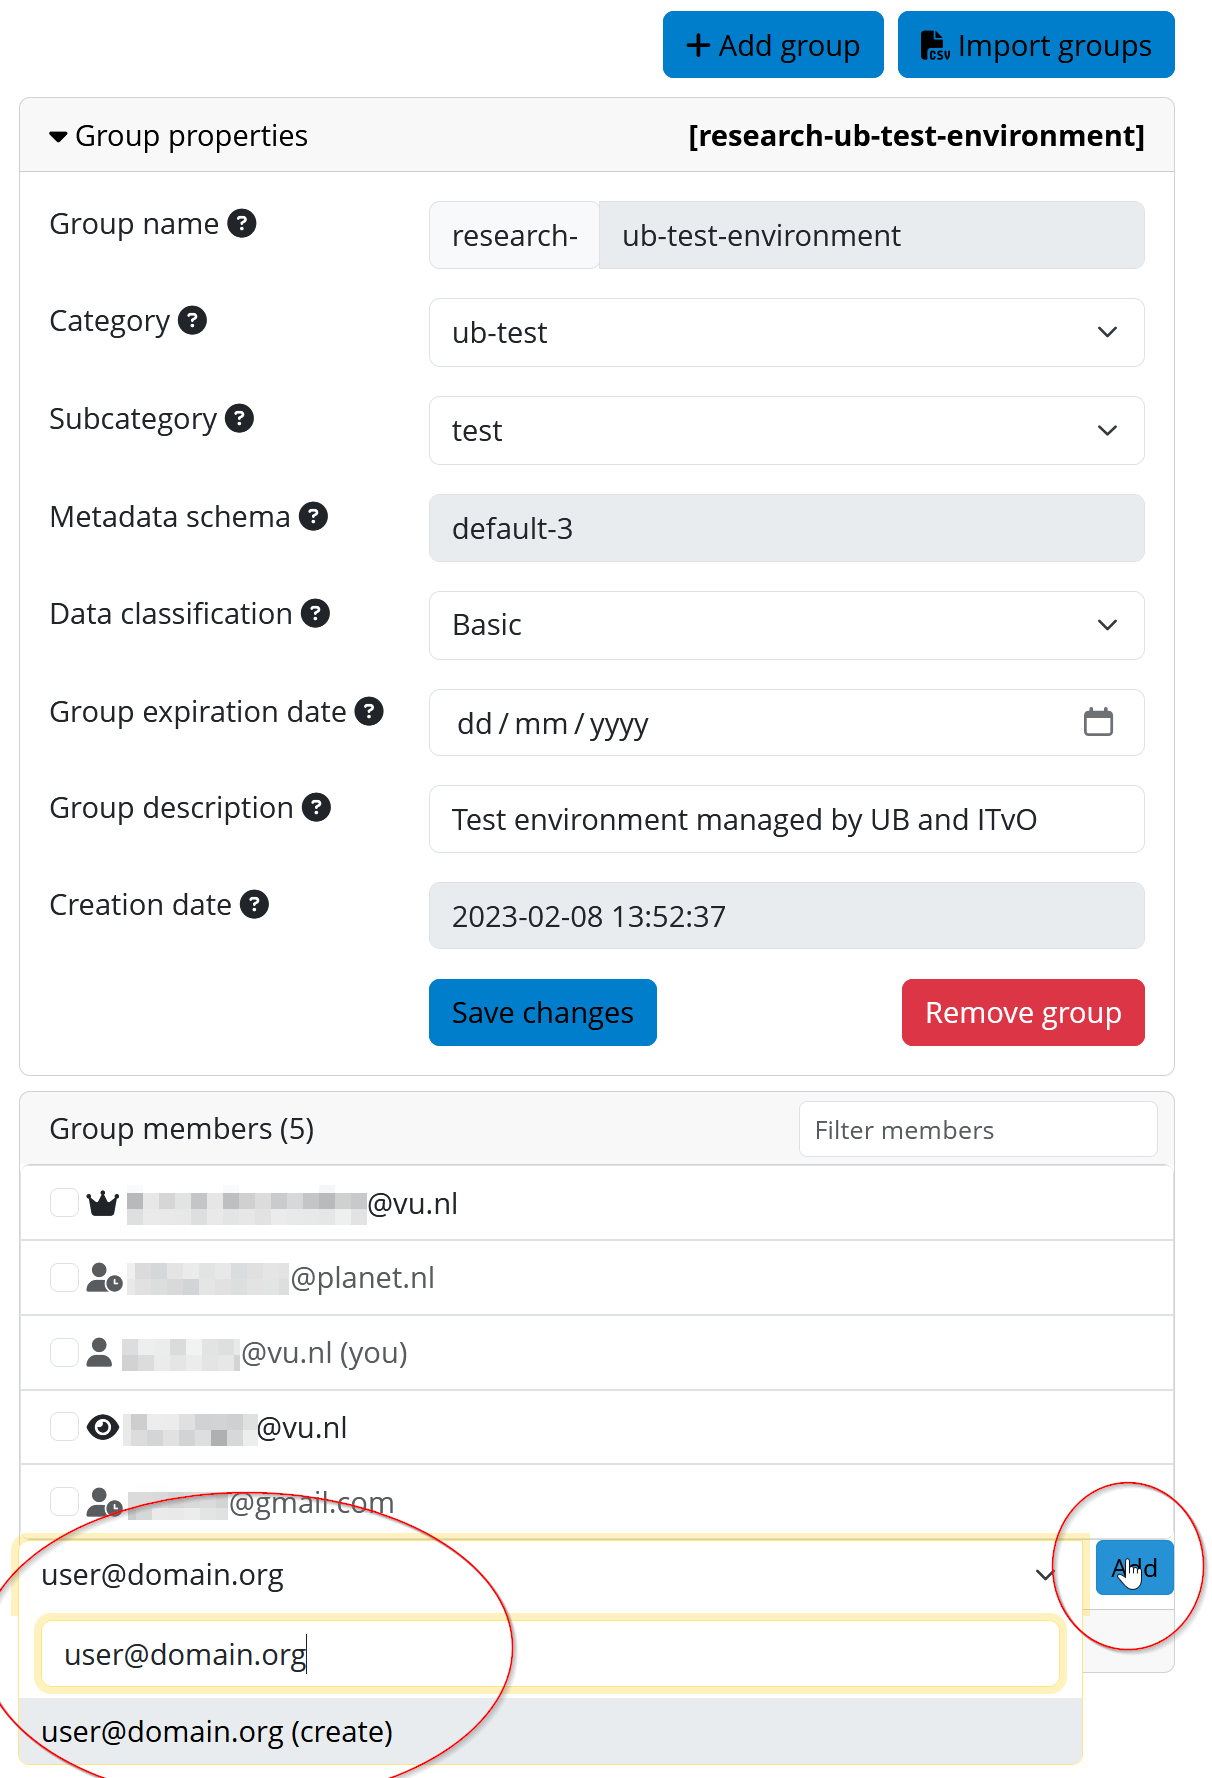Click the Save changes button
1212x1778 pixels.
542,1012
